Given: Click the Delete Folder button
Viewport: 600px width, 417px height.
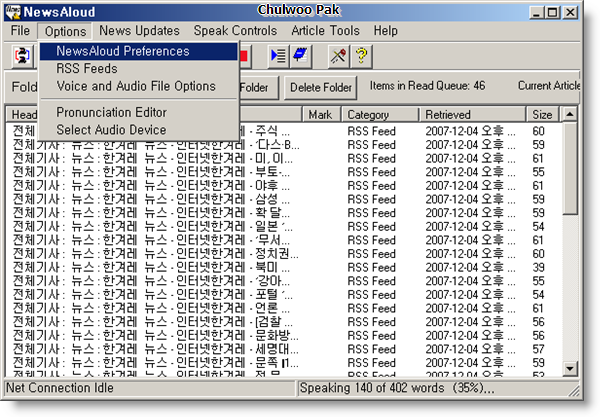Looking at the screenshot, I should [321, 88].
